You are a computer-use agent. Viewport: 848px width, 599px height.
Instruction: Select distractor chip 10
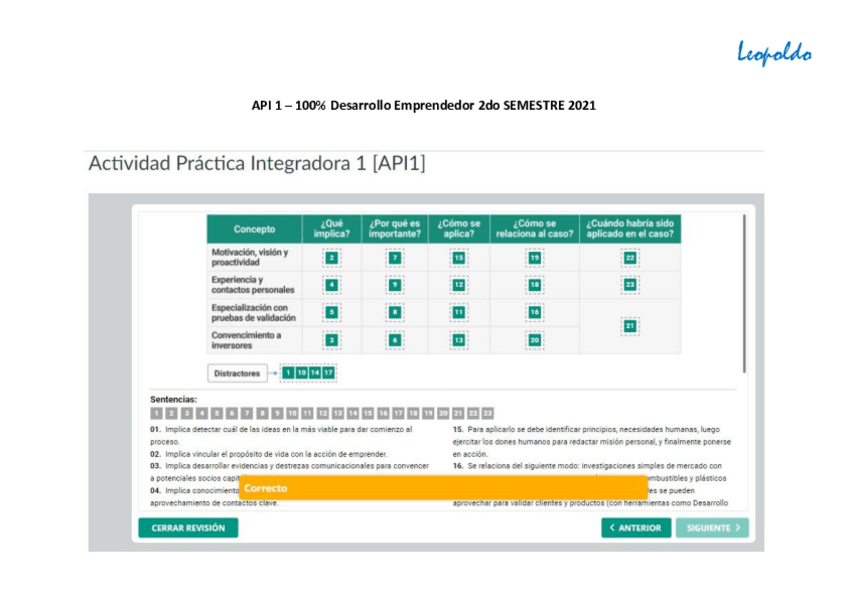[301, 371]
